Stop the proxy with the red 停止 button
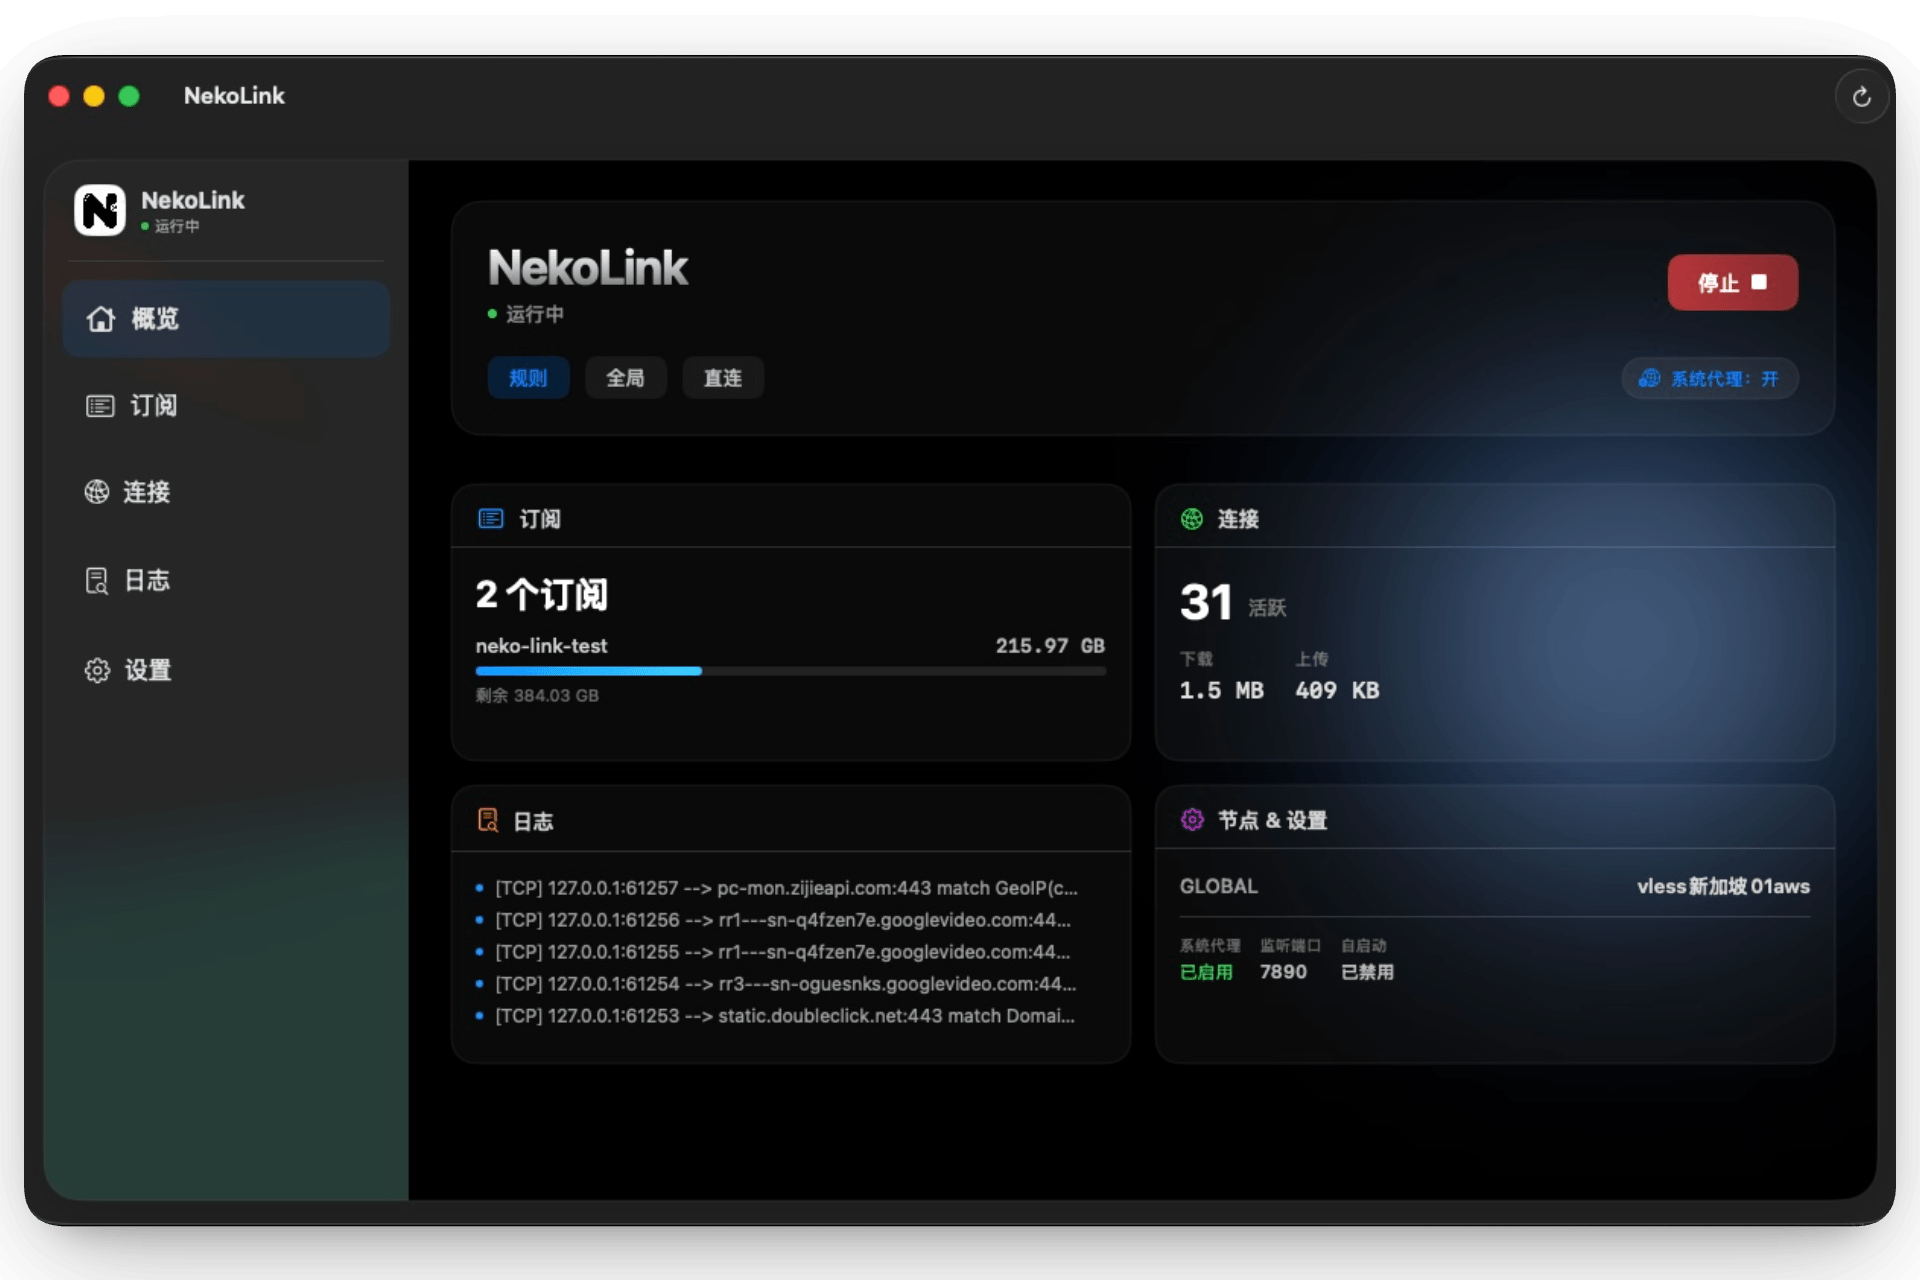Viewport: 1920px width, 1280px height. pyautogui.click(x=1732, y=283)
